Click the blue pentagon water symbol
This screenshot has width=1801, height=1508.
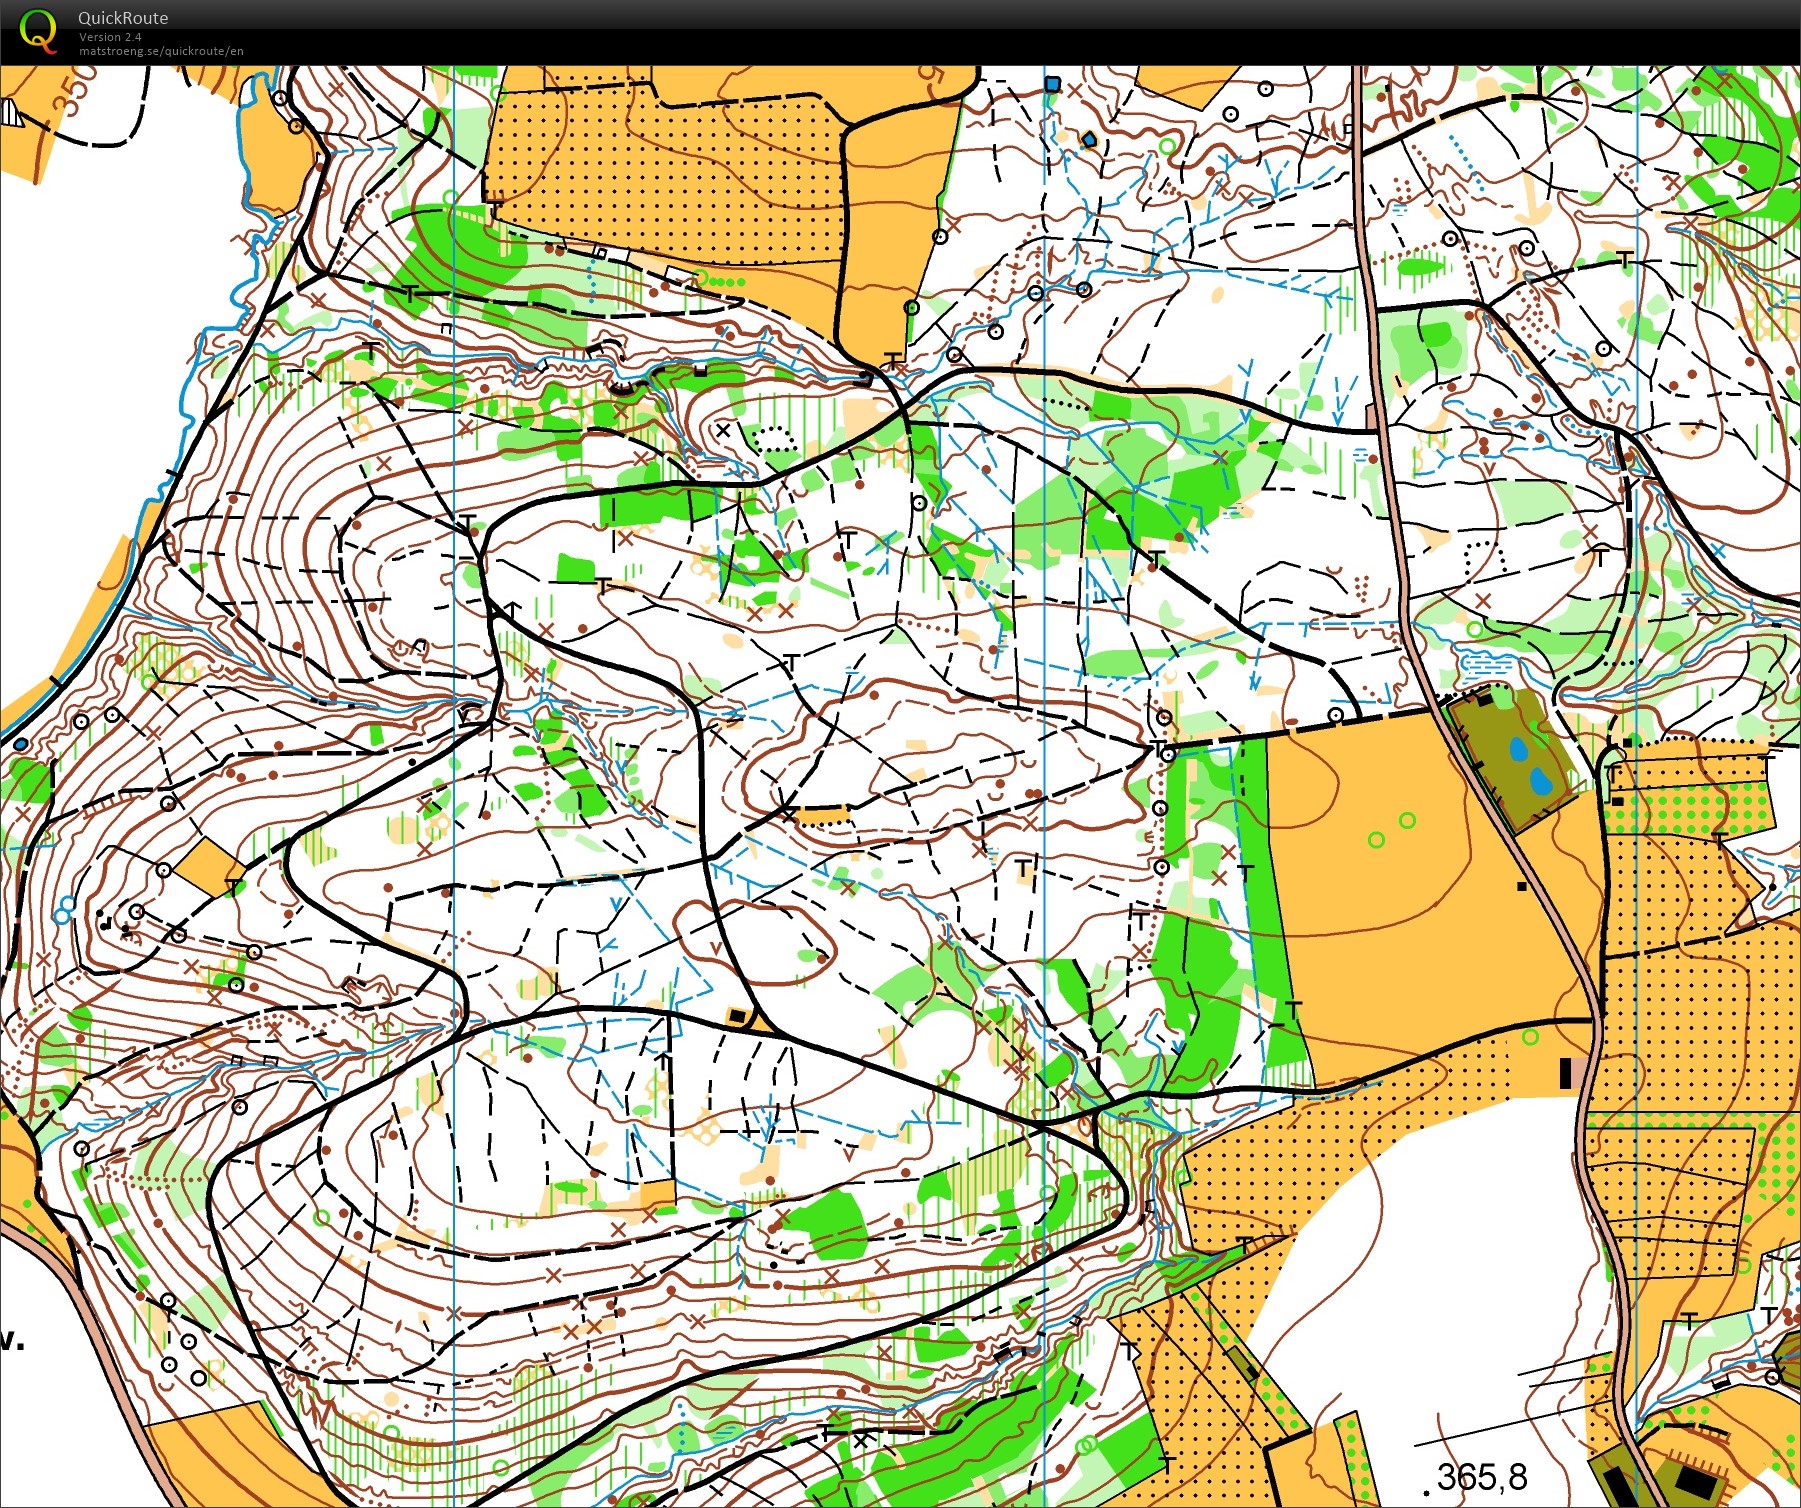click(x=1089, y=140)
